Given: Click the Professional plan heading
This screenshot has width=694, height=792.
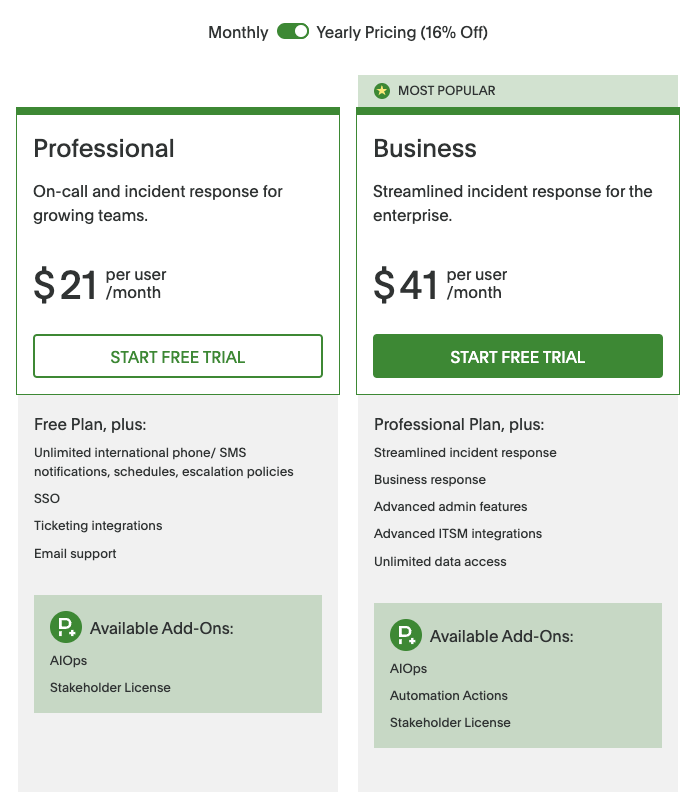Looking at the screenshot, I should click(x=104, y=149).
